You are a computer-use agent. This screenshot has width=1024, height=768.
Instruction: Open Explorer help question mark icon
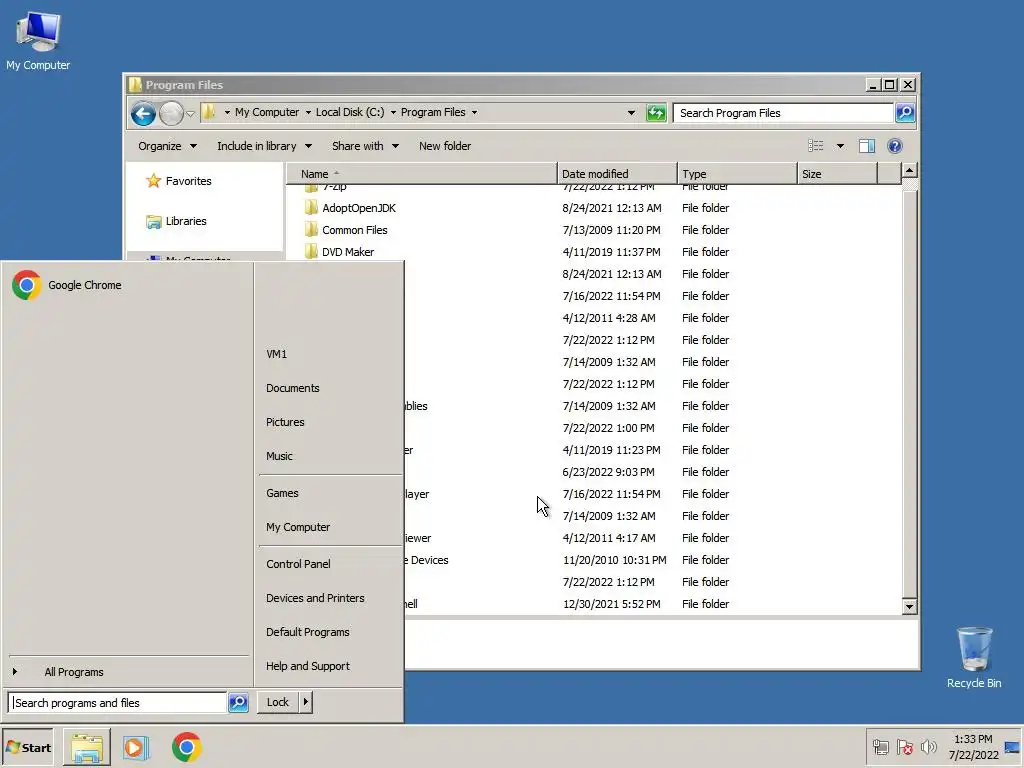tap(895, 146)
